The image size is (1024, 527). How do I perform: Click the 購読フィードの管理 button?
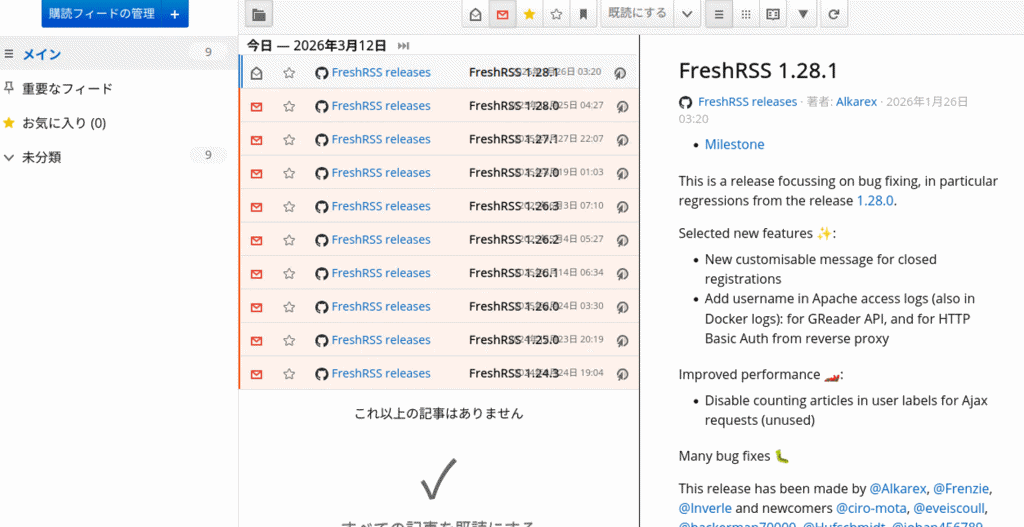102,14
